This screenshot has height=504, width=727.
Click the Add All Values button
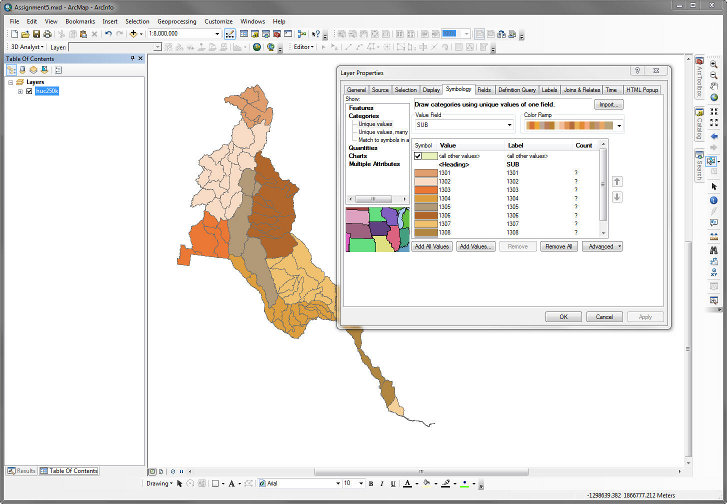tap(432, 247)
